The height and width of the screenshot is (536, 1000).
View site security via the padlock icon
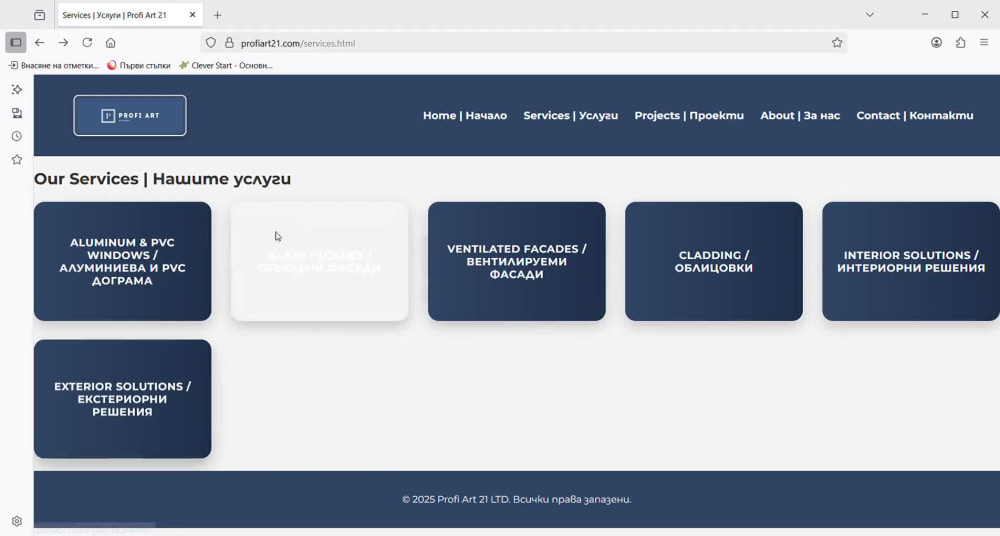229,43
